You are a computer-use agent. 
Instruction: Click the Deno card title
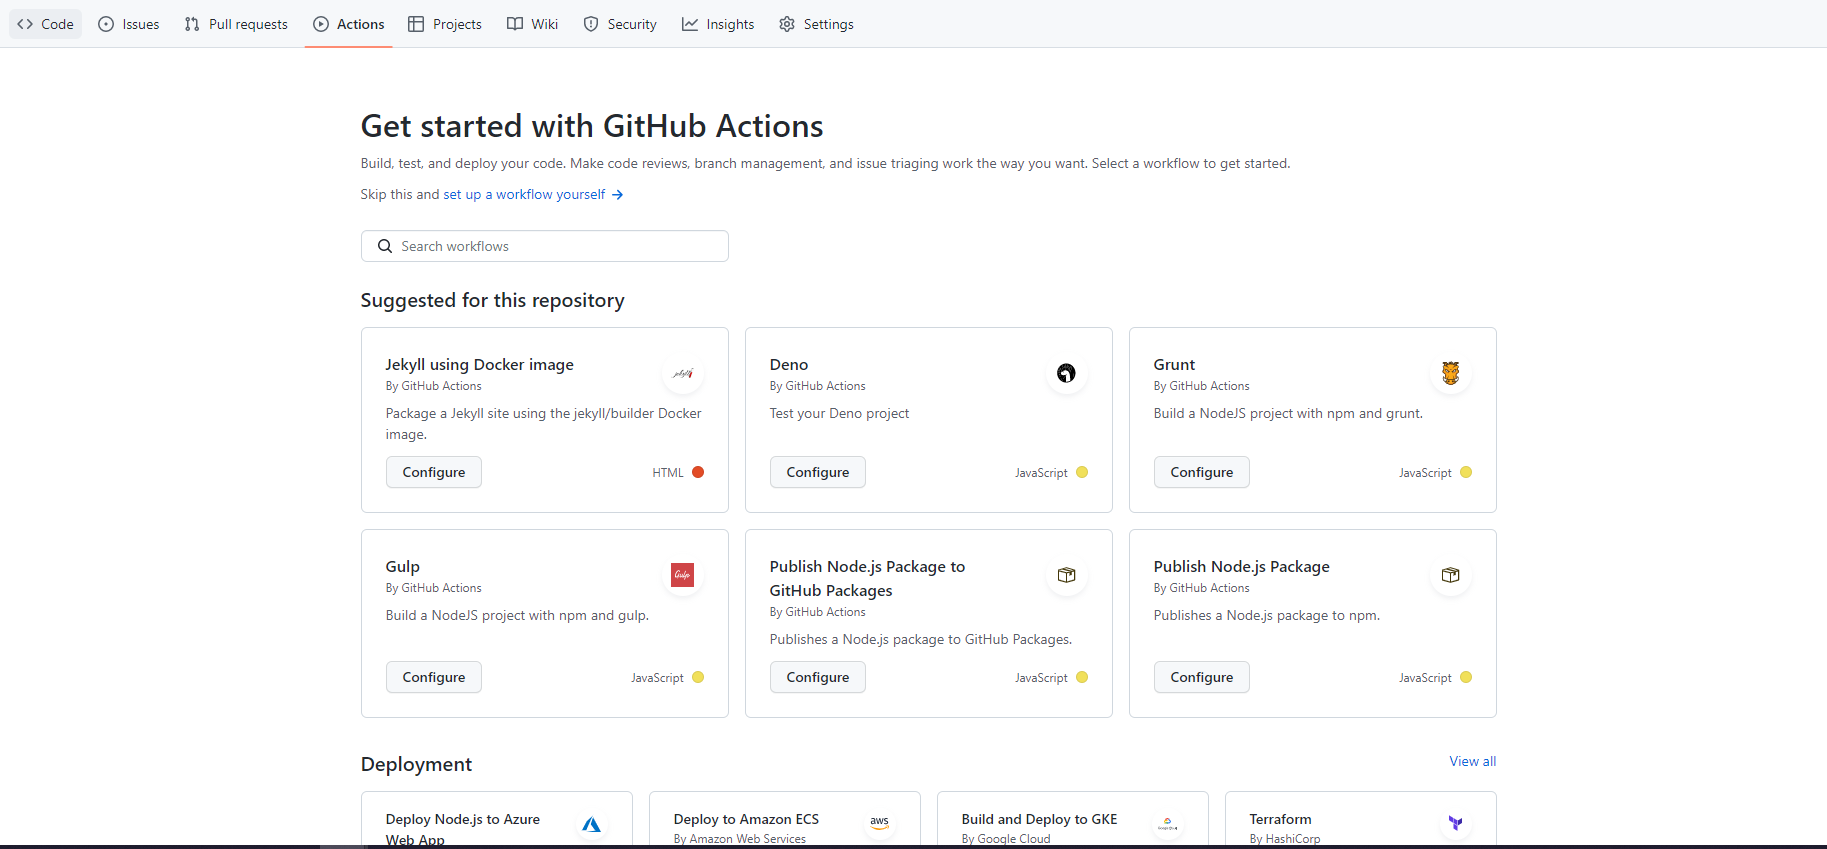pyautogui.click(x=789, y=365)
